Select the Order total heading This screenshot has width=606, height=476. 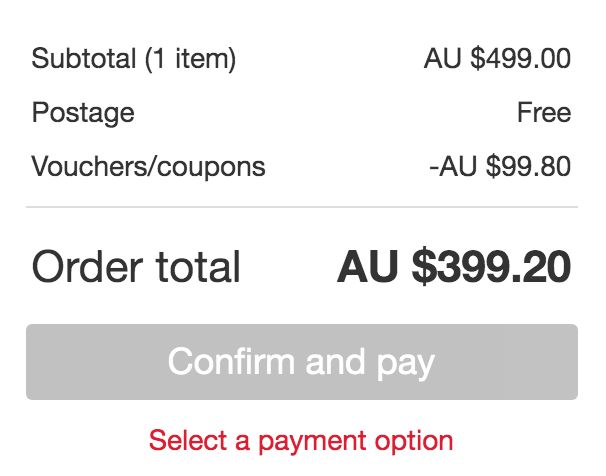click(x=137, y=267)
